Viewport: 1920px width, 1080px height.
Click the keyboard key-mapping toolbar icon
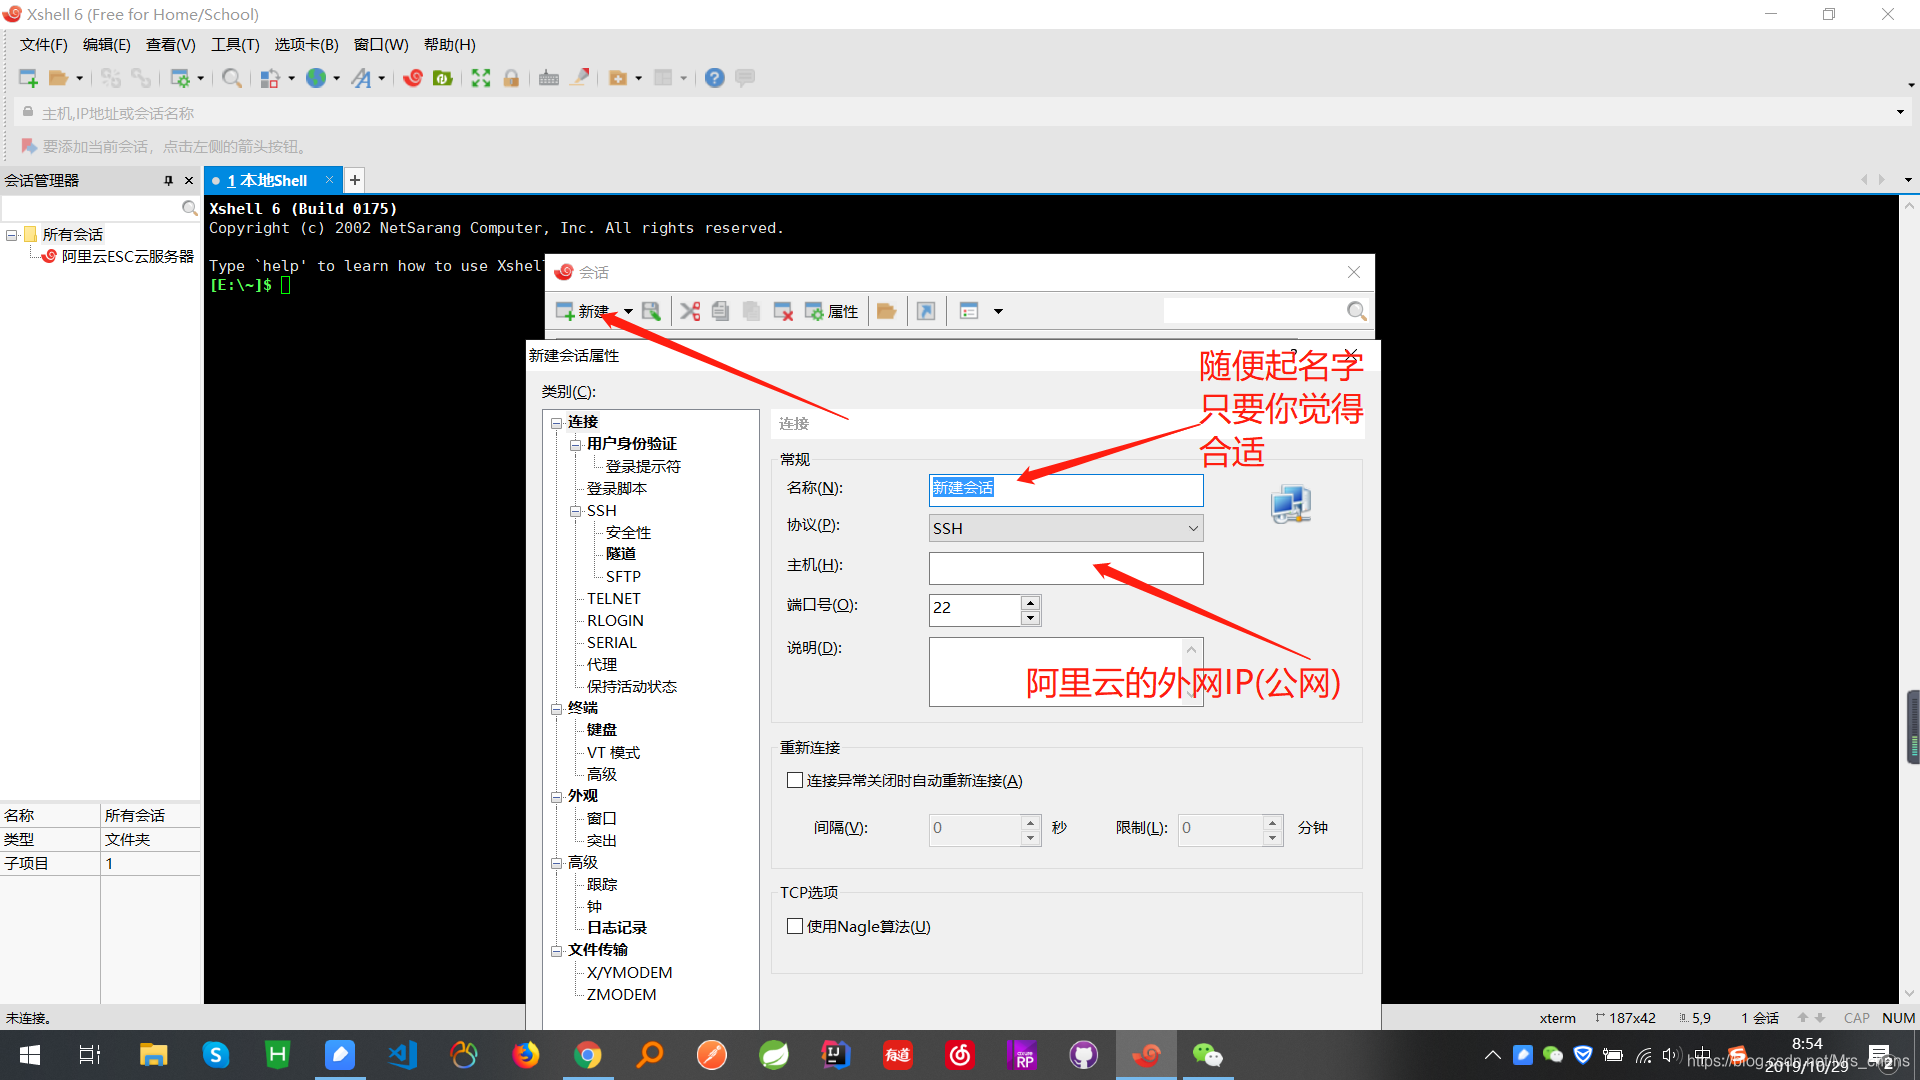coord(549,78)
